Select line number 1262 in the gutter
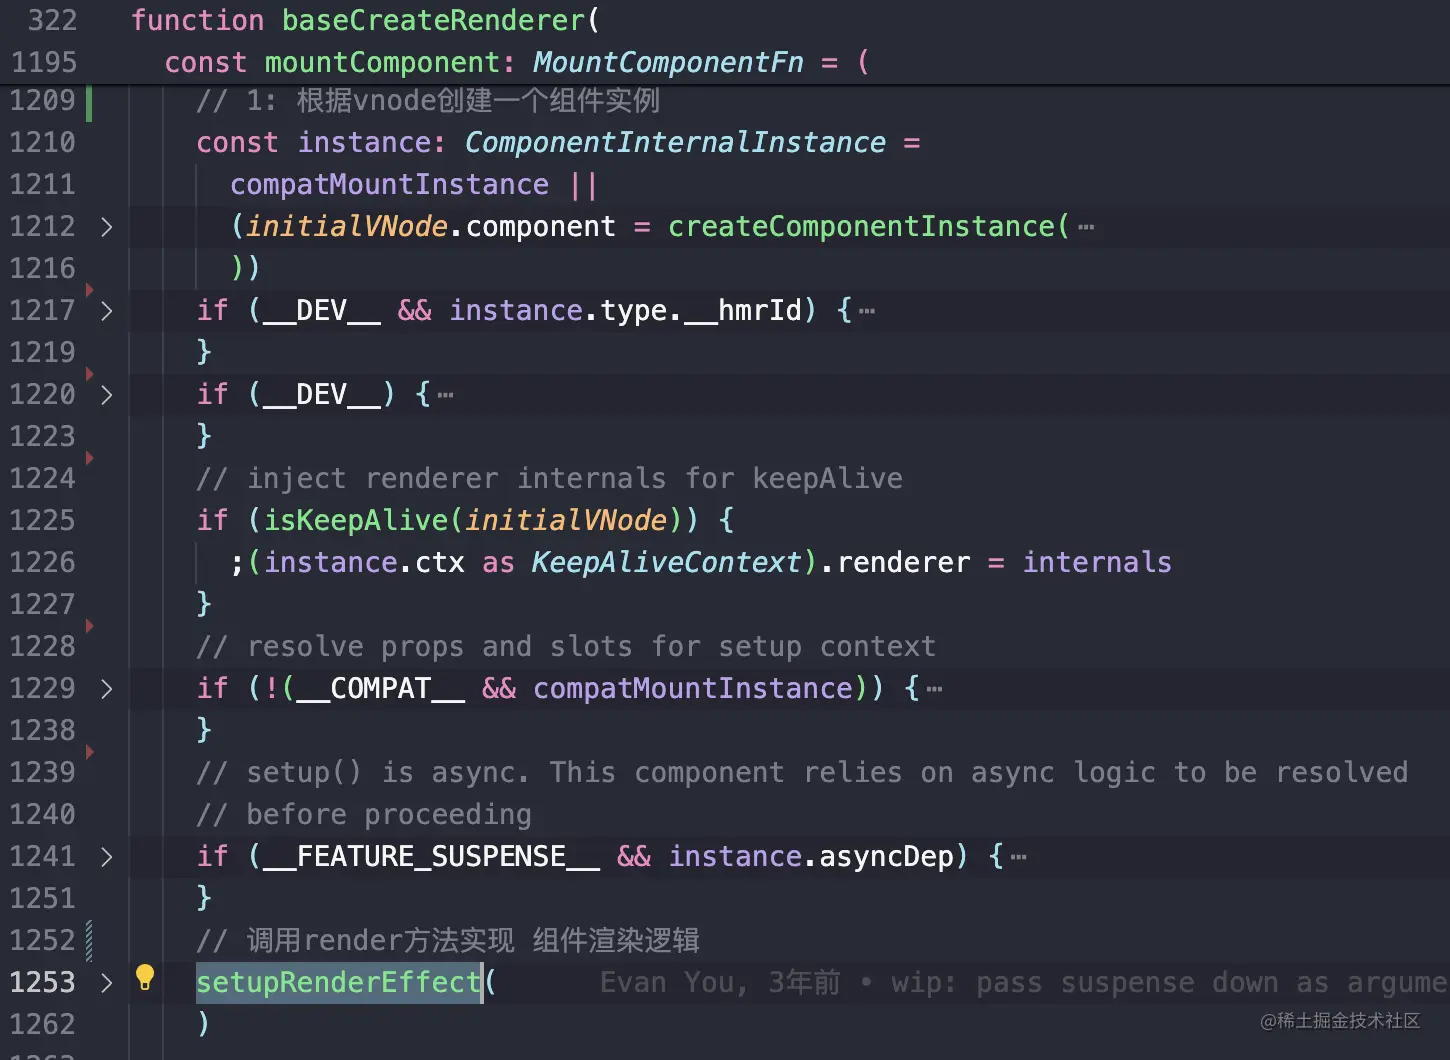1450x1060 pixels. [x=42, y=1025]
